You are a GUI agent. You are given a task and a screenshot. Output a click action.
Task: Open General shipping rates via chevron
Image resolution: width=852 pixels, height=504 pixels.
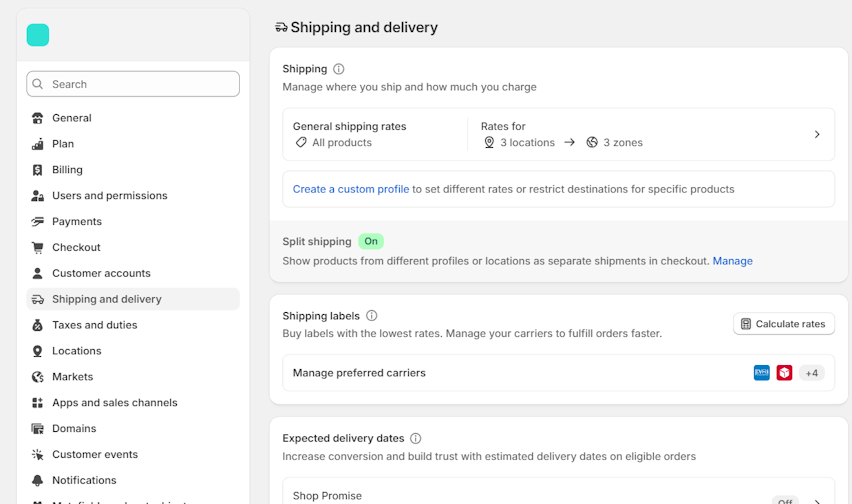point(817,134)
